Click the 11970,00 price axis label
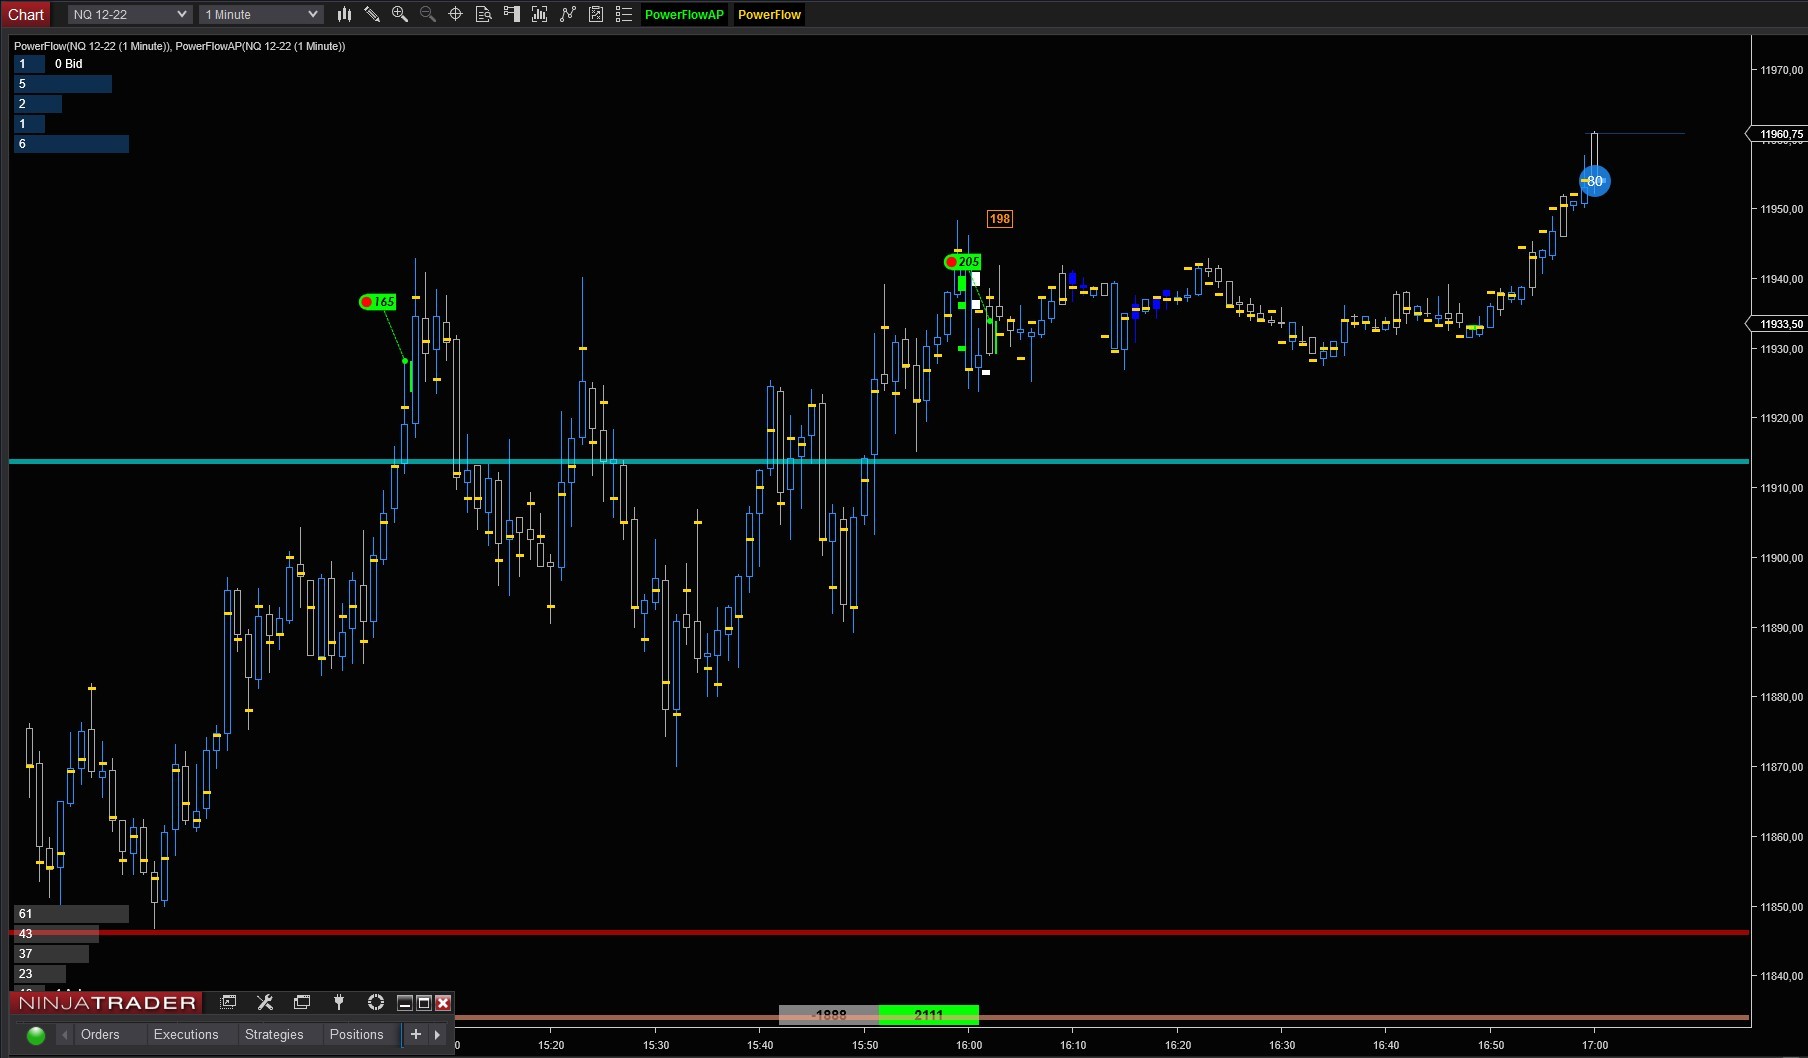The image size is (1808, 1058). (1781, 70)
